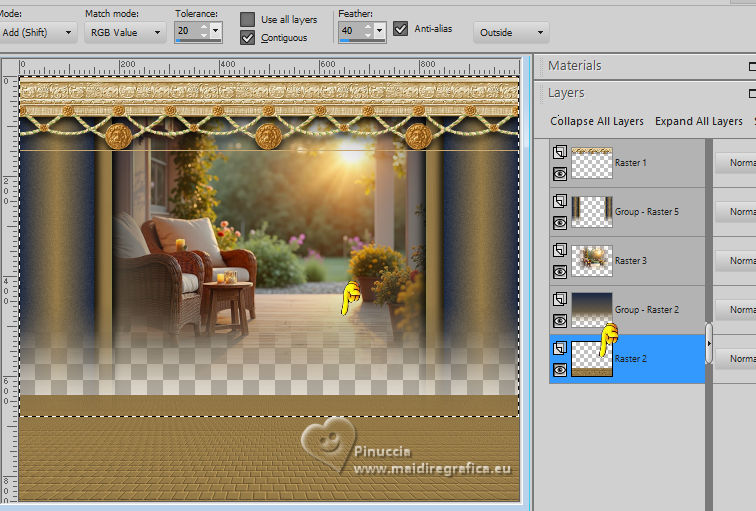Select the Raster 3 layer thumbnail

pyautogui.click(x=592, y=261)
